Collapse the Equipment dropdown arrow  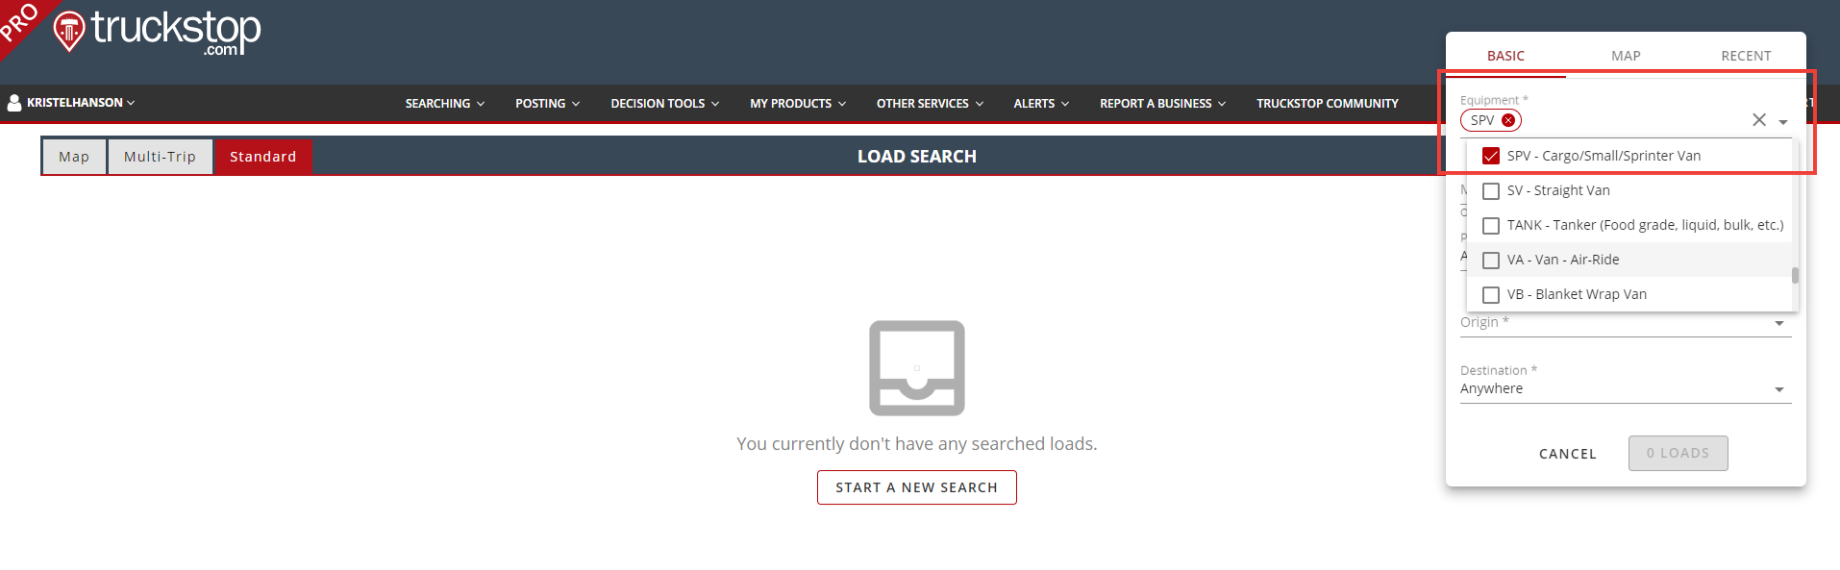tap(1783, 122)
